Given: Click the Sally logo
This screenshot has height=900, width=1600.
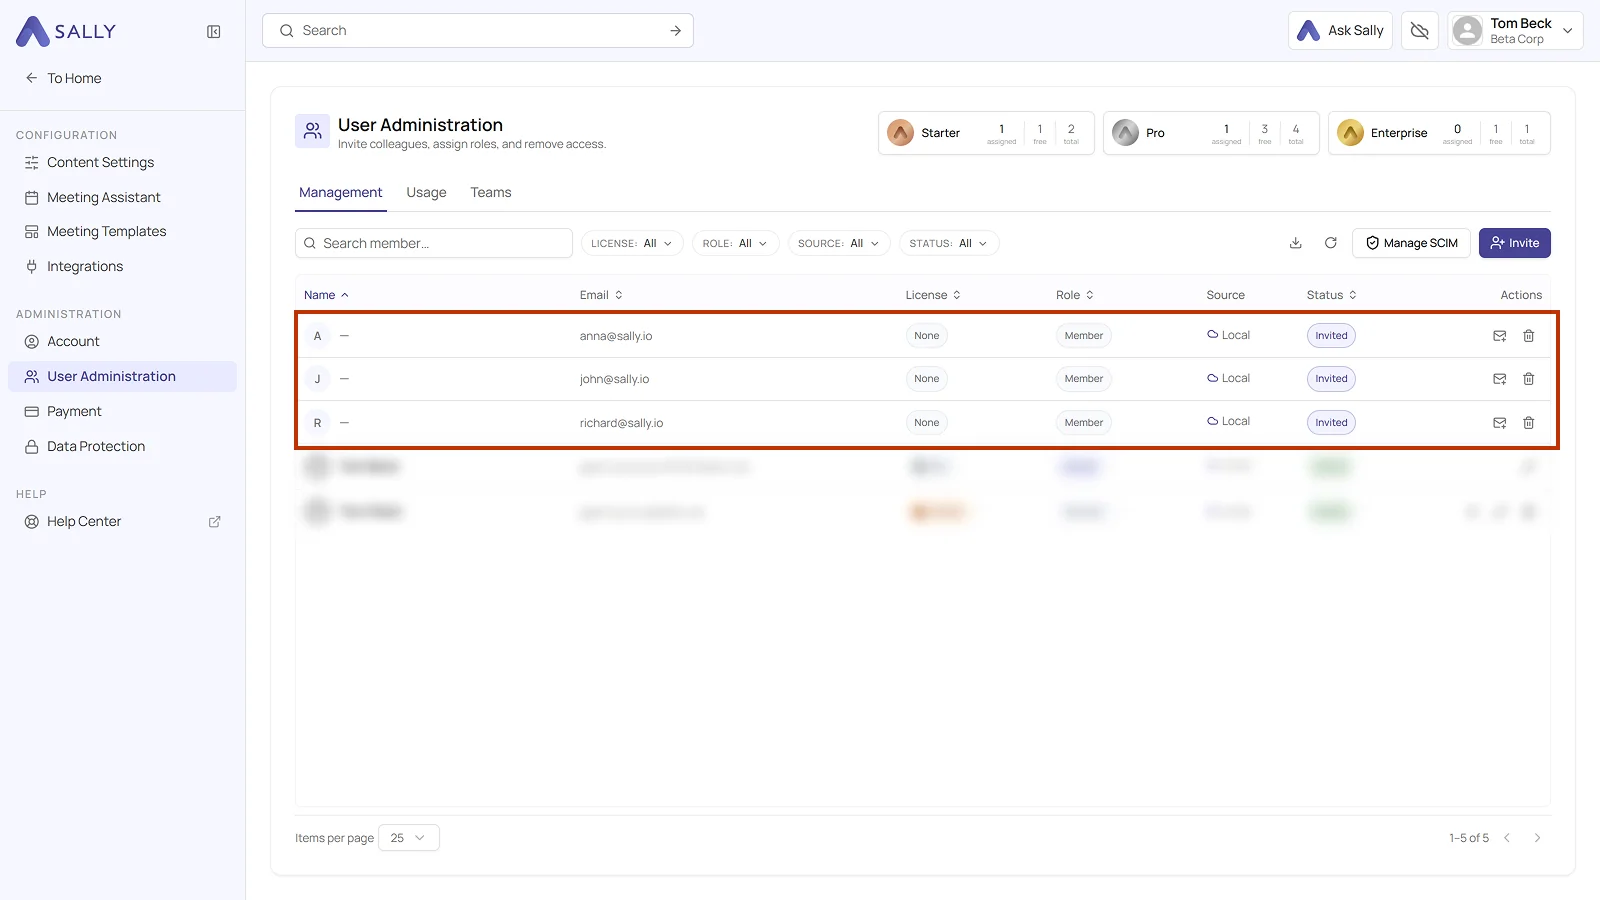Looking at the screenshot, I should click(x=66, y=31).
